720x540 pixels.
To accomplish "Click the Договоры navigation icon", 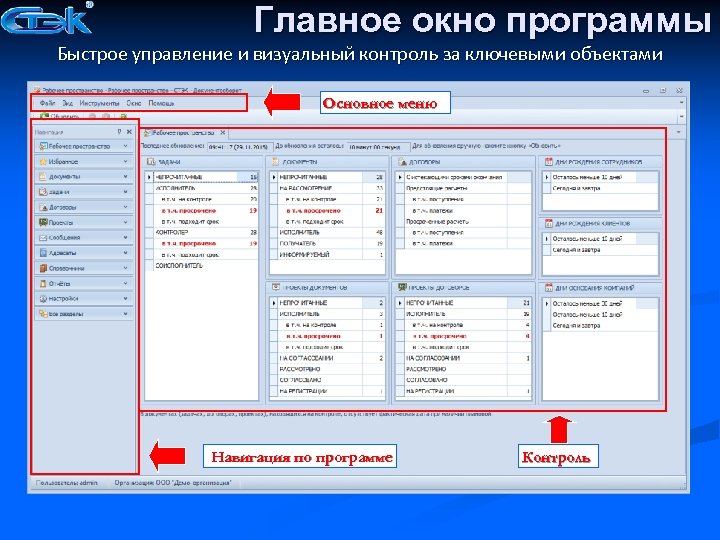I will coord(43,207).
